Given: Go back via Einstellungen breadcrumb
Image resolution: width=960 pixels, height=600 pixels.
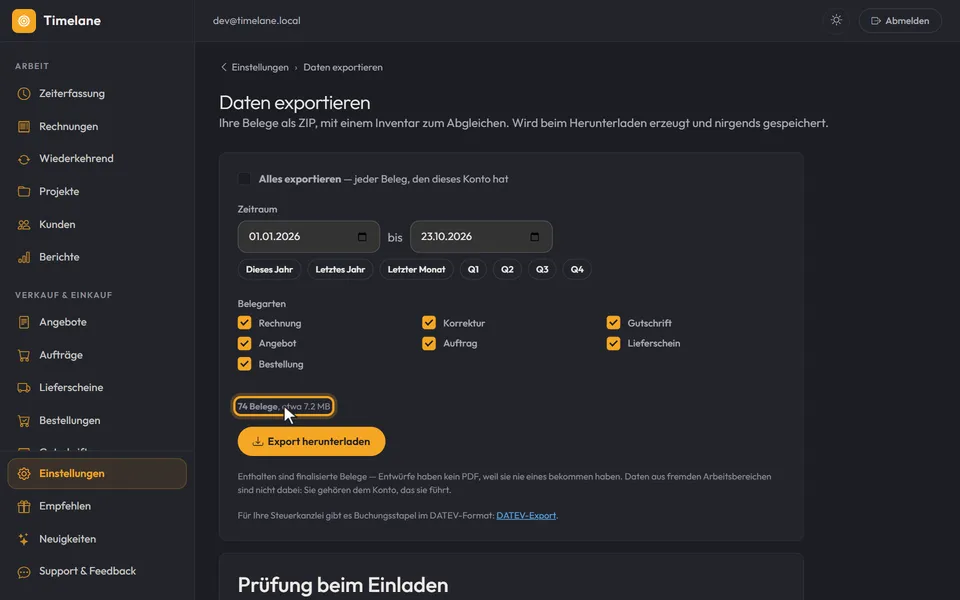Looking at the screenshot, I should (260, 67).
